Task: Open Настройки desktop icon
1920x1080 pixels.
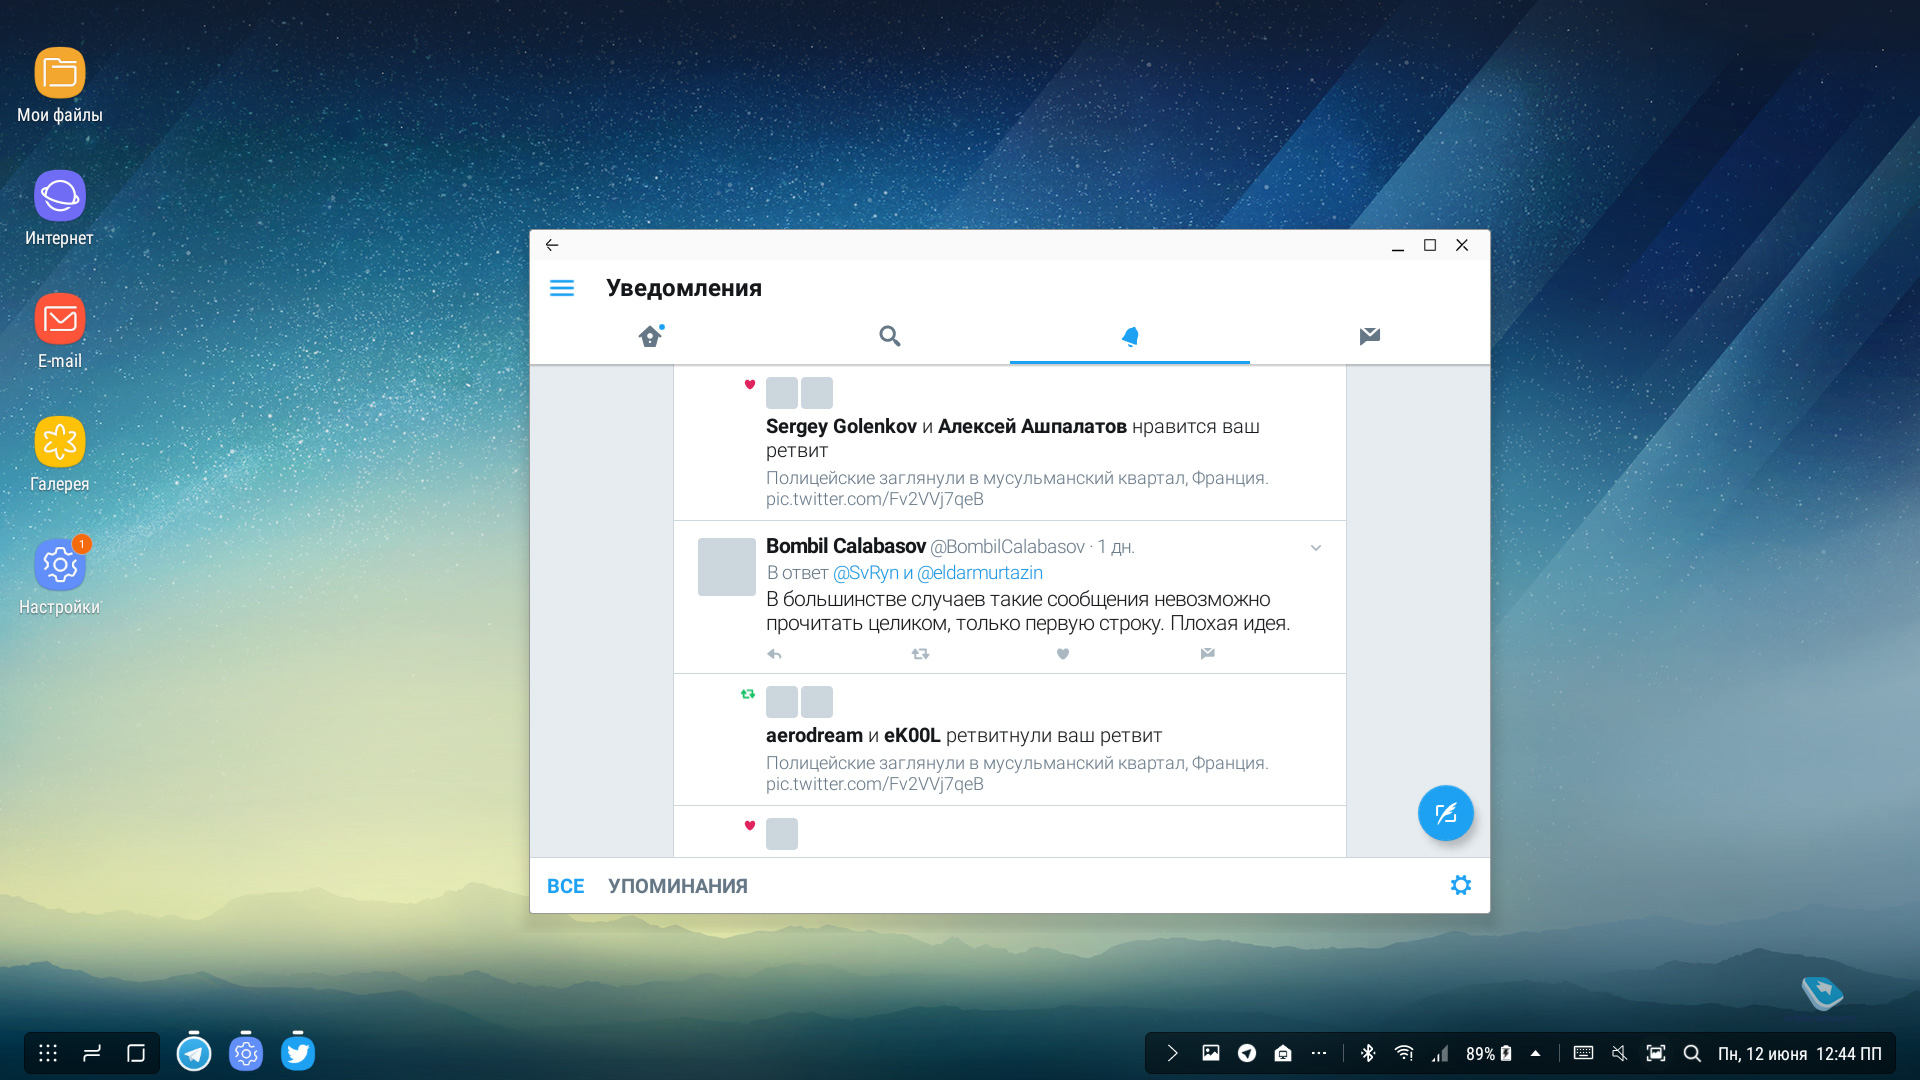Action: click(x=60, y=577)
